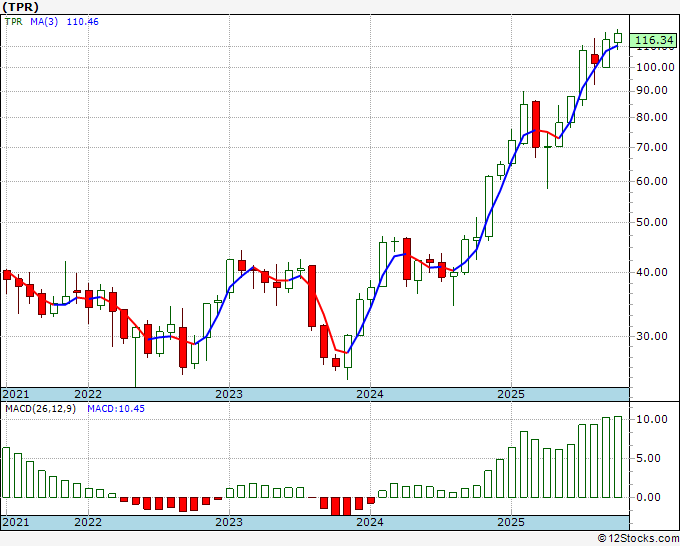Click the 2025 label on price timeline
This screenshot has height=546, width=680.
pyautogui.click(x=511, y=394)
